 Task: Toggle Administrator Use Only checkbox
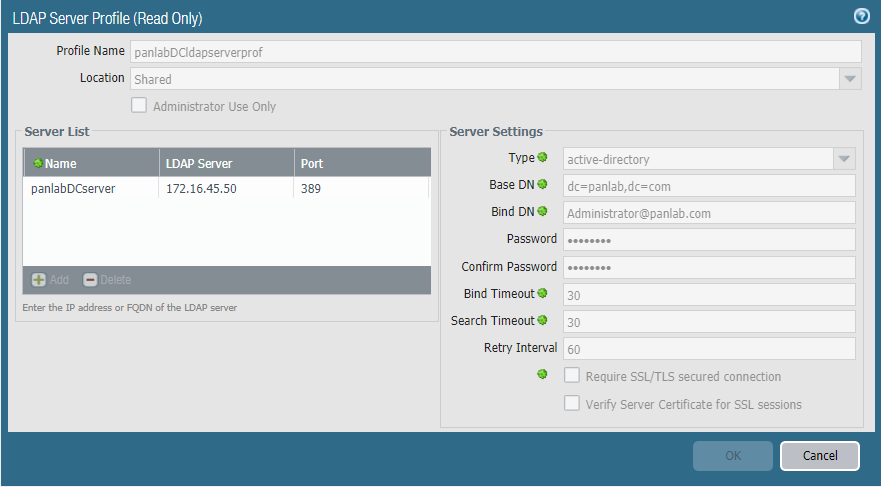pos(139,105)
